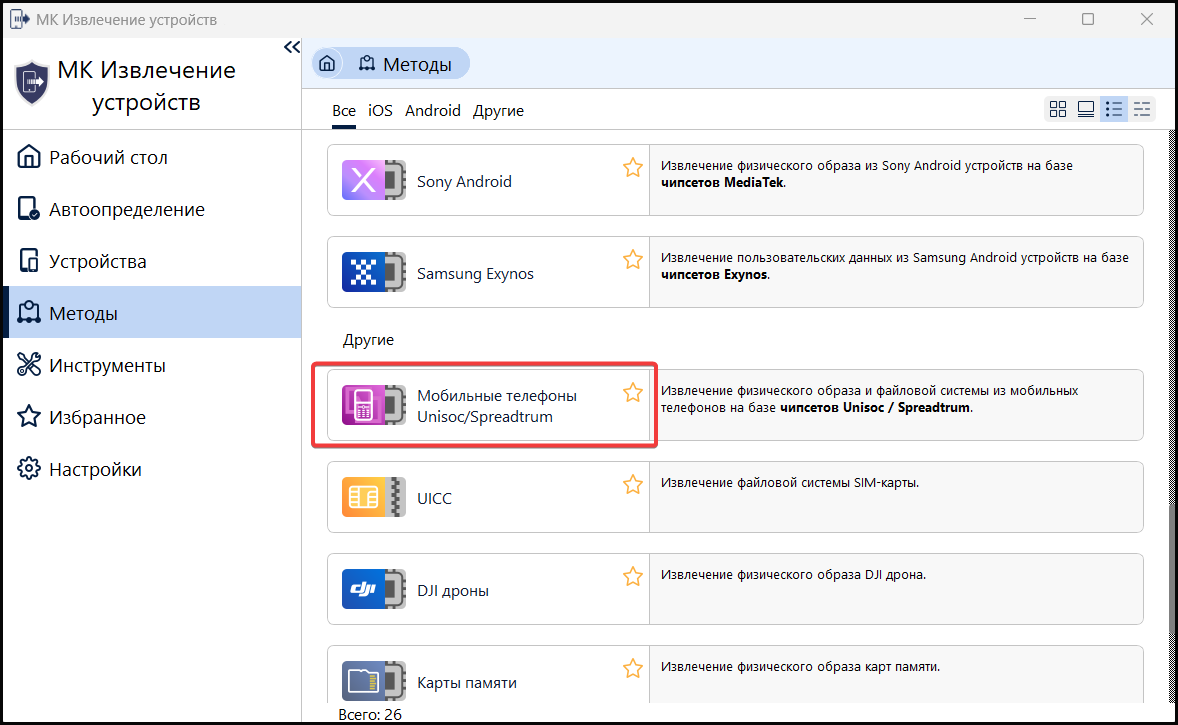The image size is (1178, 725).
Task: Maximize the application window
Action: tap(1088, 19)
